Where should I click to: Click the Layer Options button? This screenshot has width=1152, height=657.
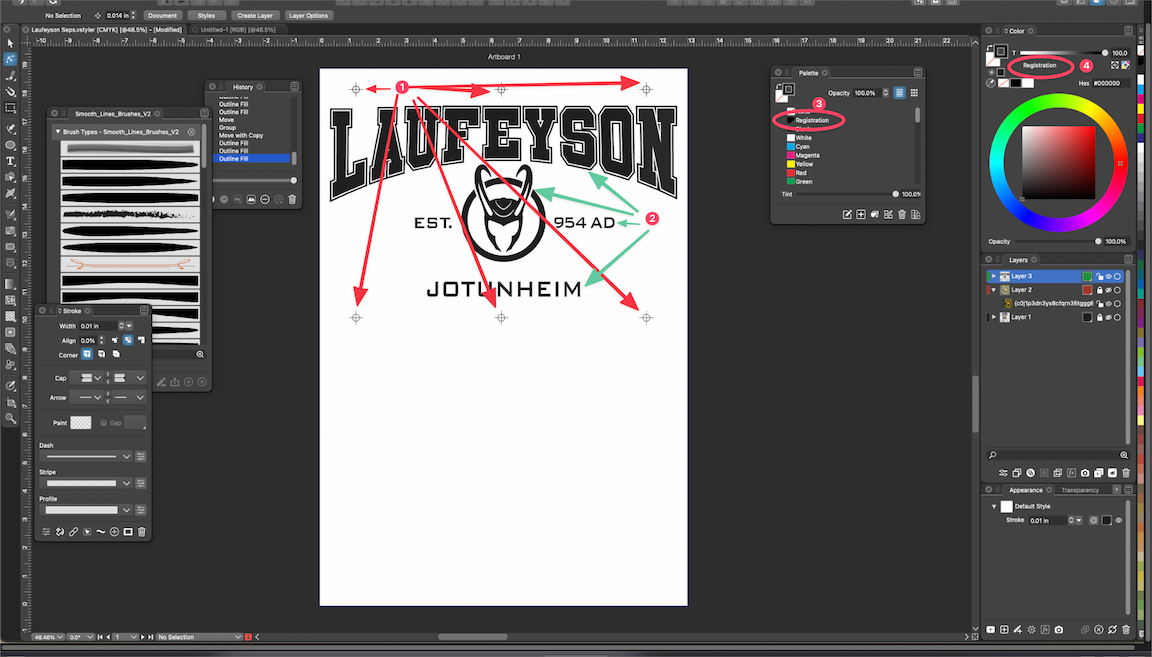pos(309,16)
